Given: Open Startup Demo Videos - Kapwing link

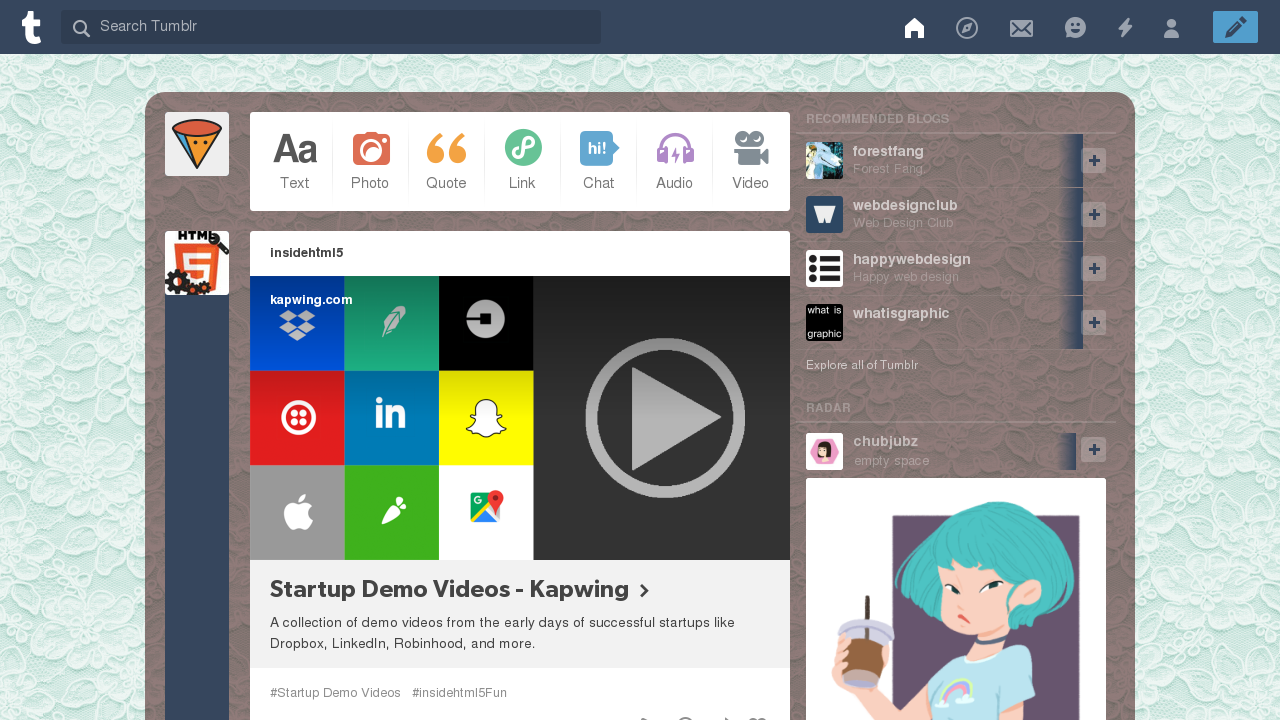Looking at the screenshot, I should click(459, 589).
